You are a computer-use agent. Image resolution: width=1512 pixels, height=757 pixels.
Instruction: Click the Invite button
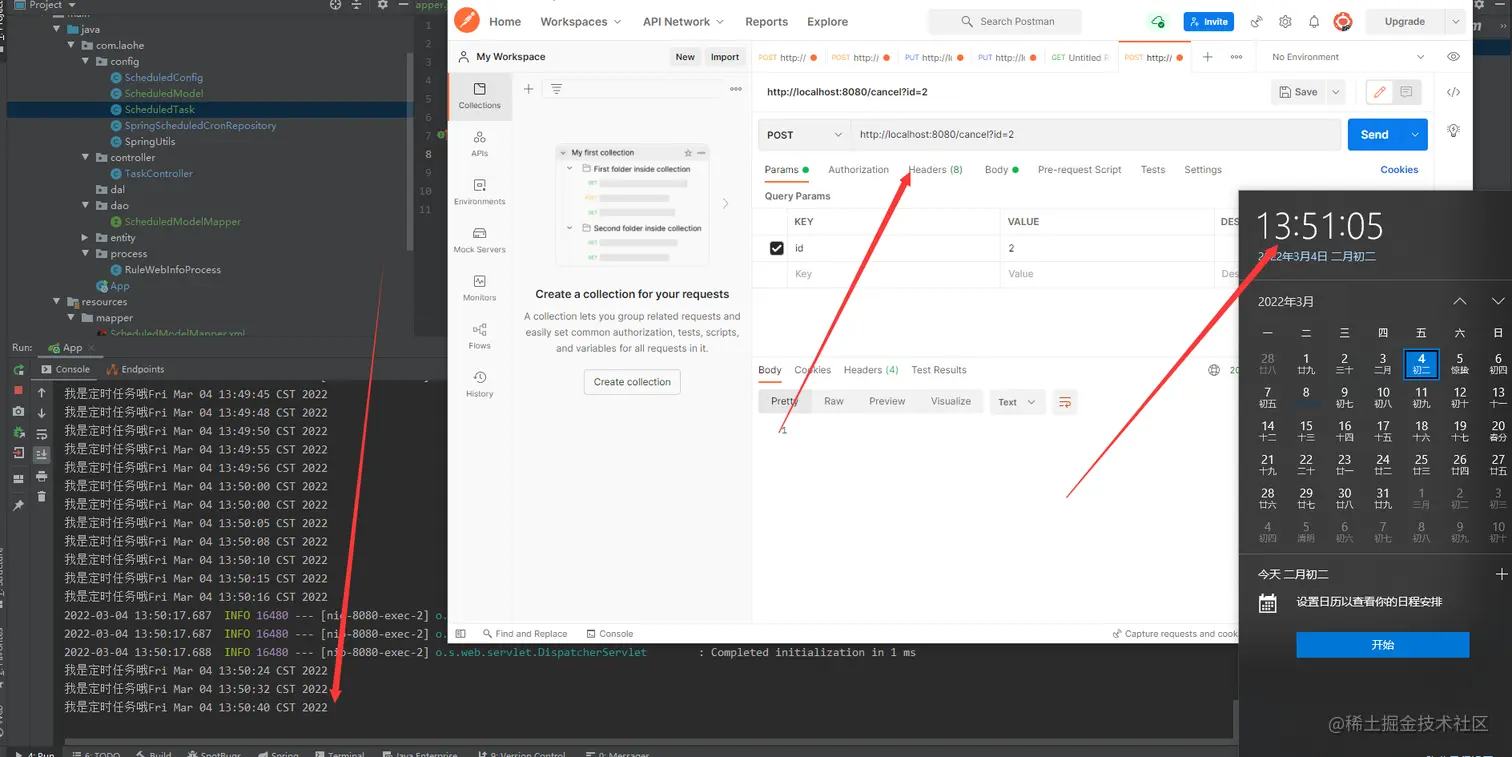pos(1209,21)
